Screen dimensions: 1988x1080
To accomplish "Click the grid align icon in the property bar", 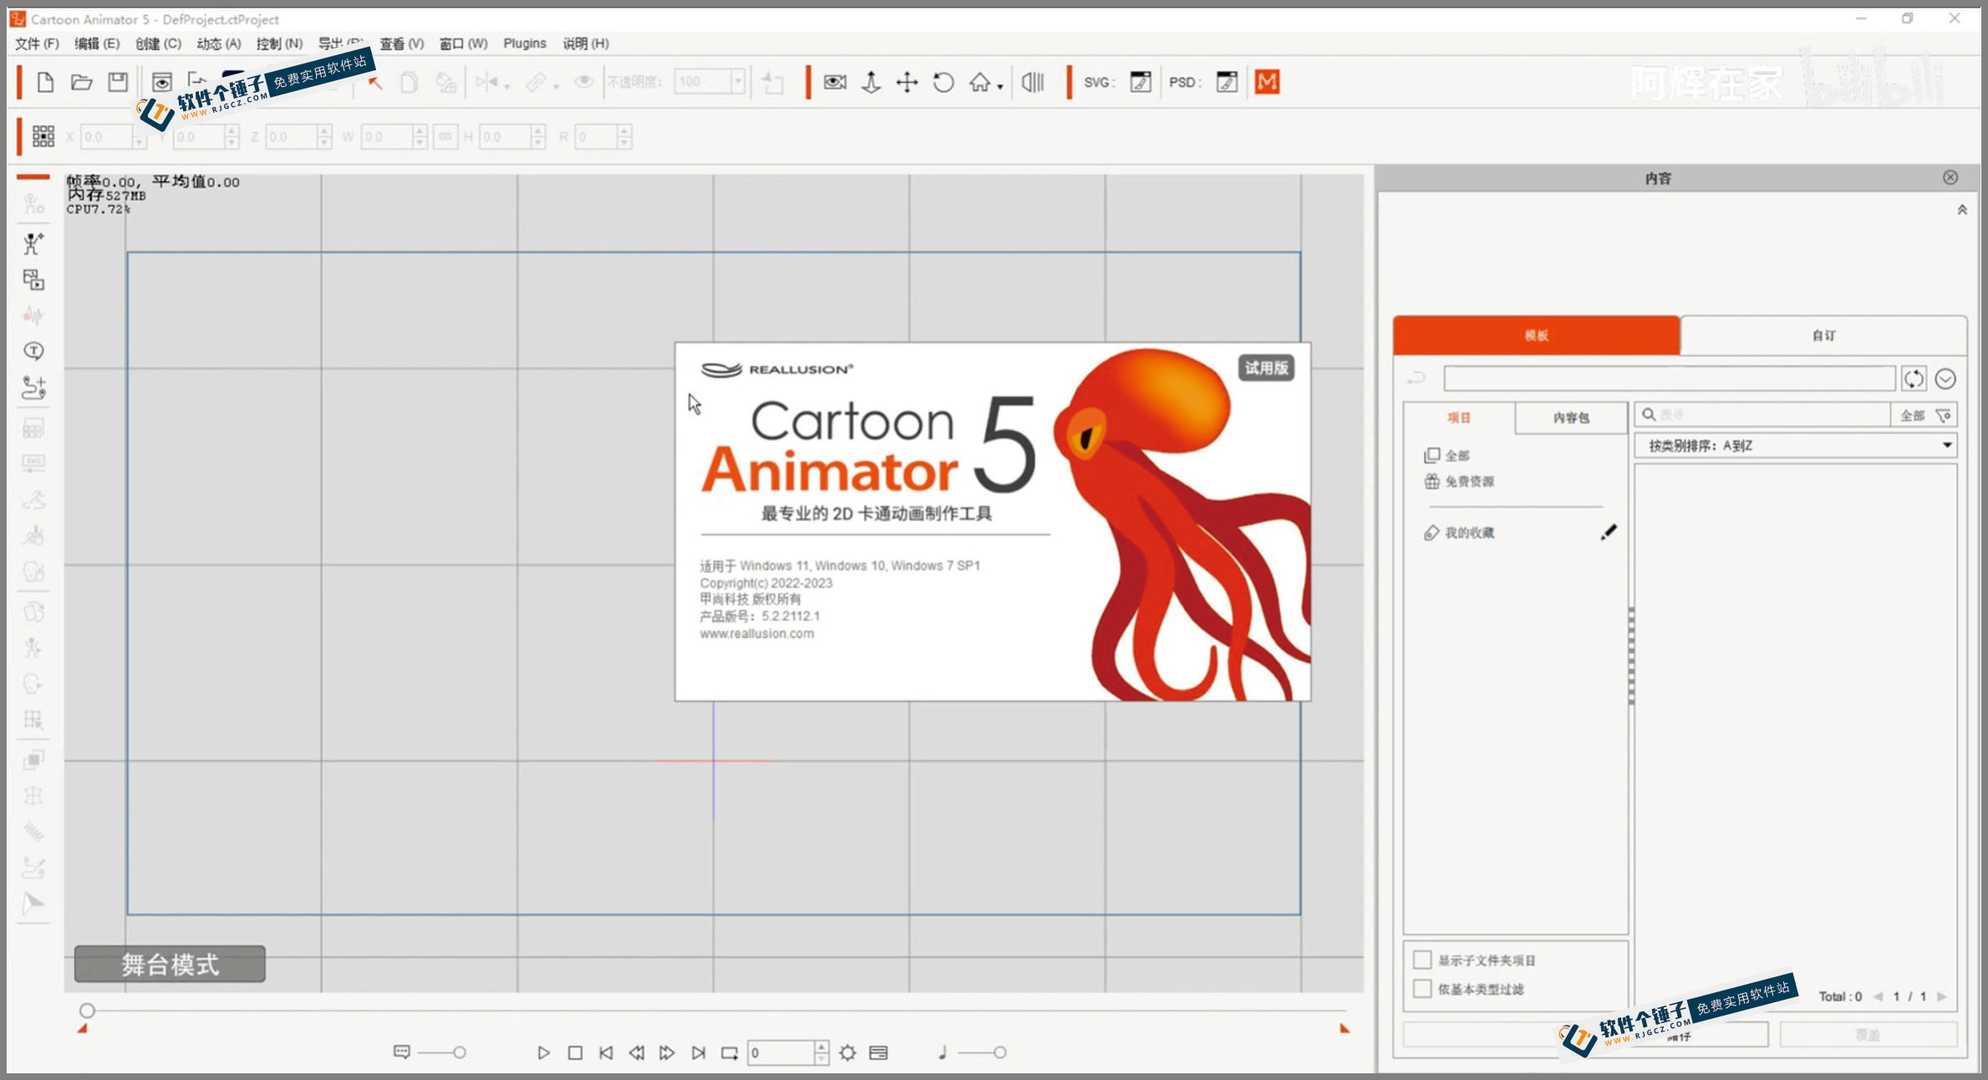I will tap(43, 136).
